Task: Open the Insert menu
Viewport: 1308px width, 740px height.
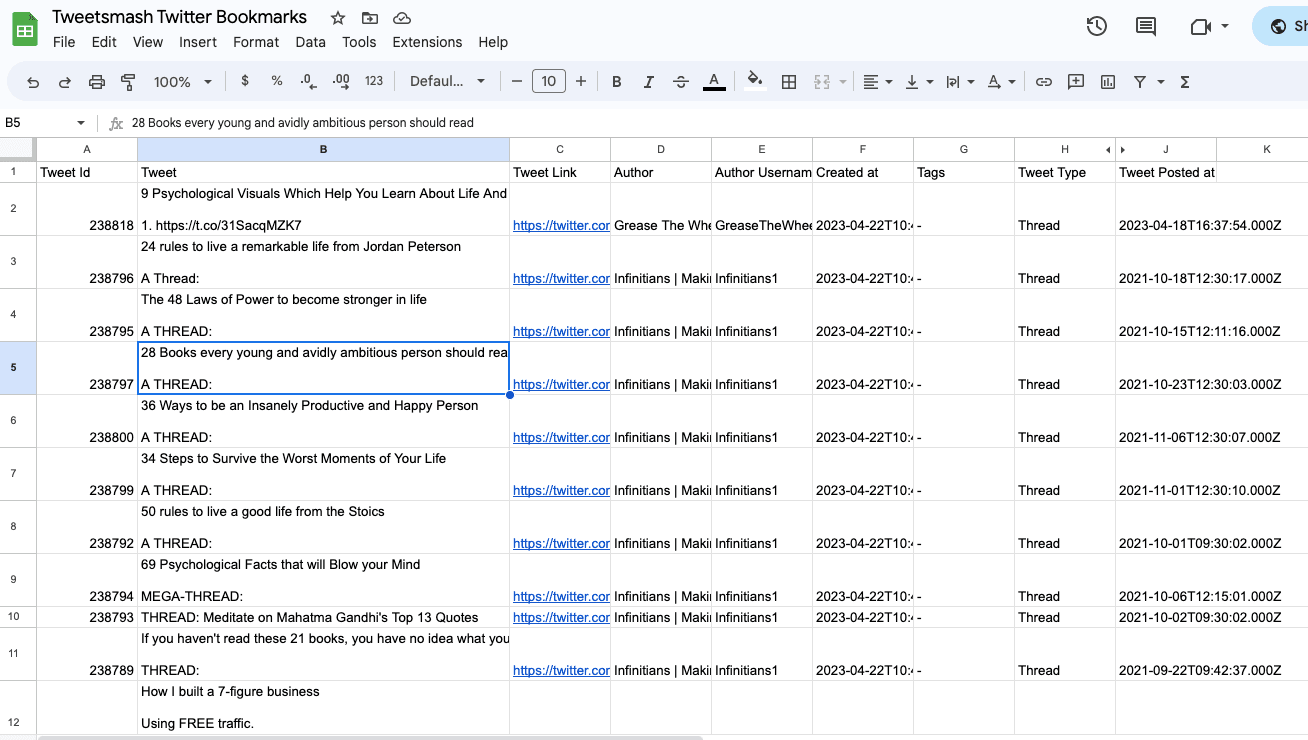Action: (198, 42)
